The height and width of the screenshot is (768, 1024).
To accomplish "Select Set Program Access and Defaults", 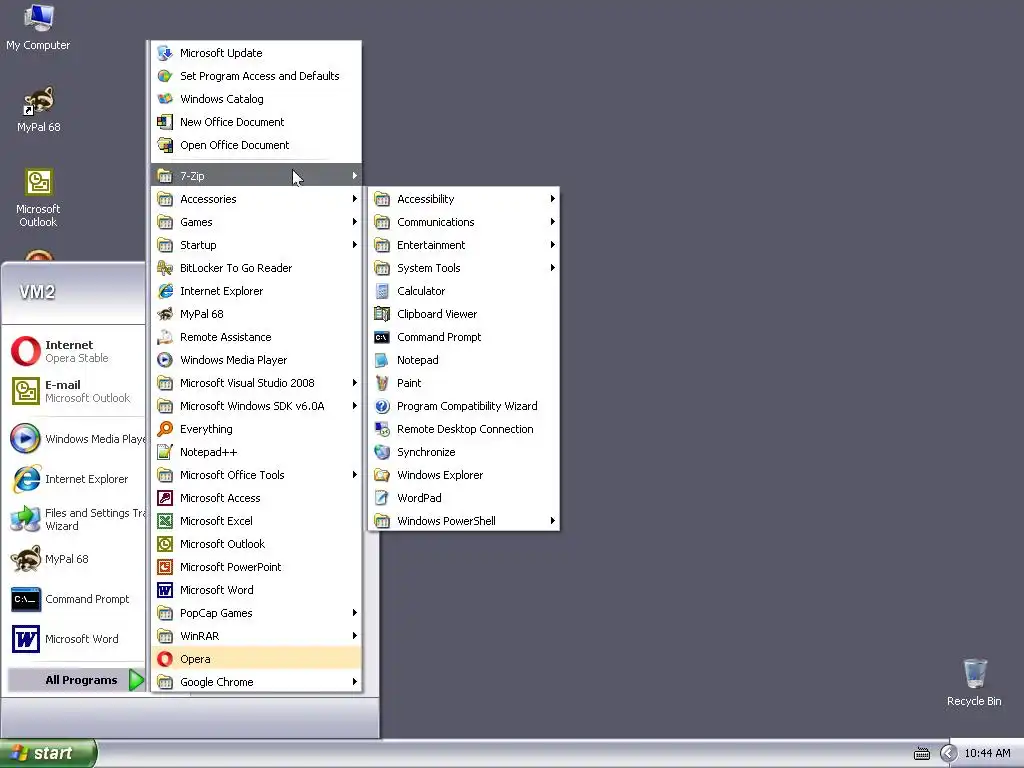I will pos(256,76).
